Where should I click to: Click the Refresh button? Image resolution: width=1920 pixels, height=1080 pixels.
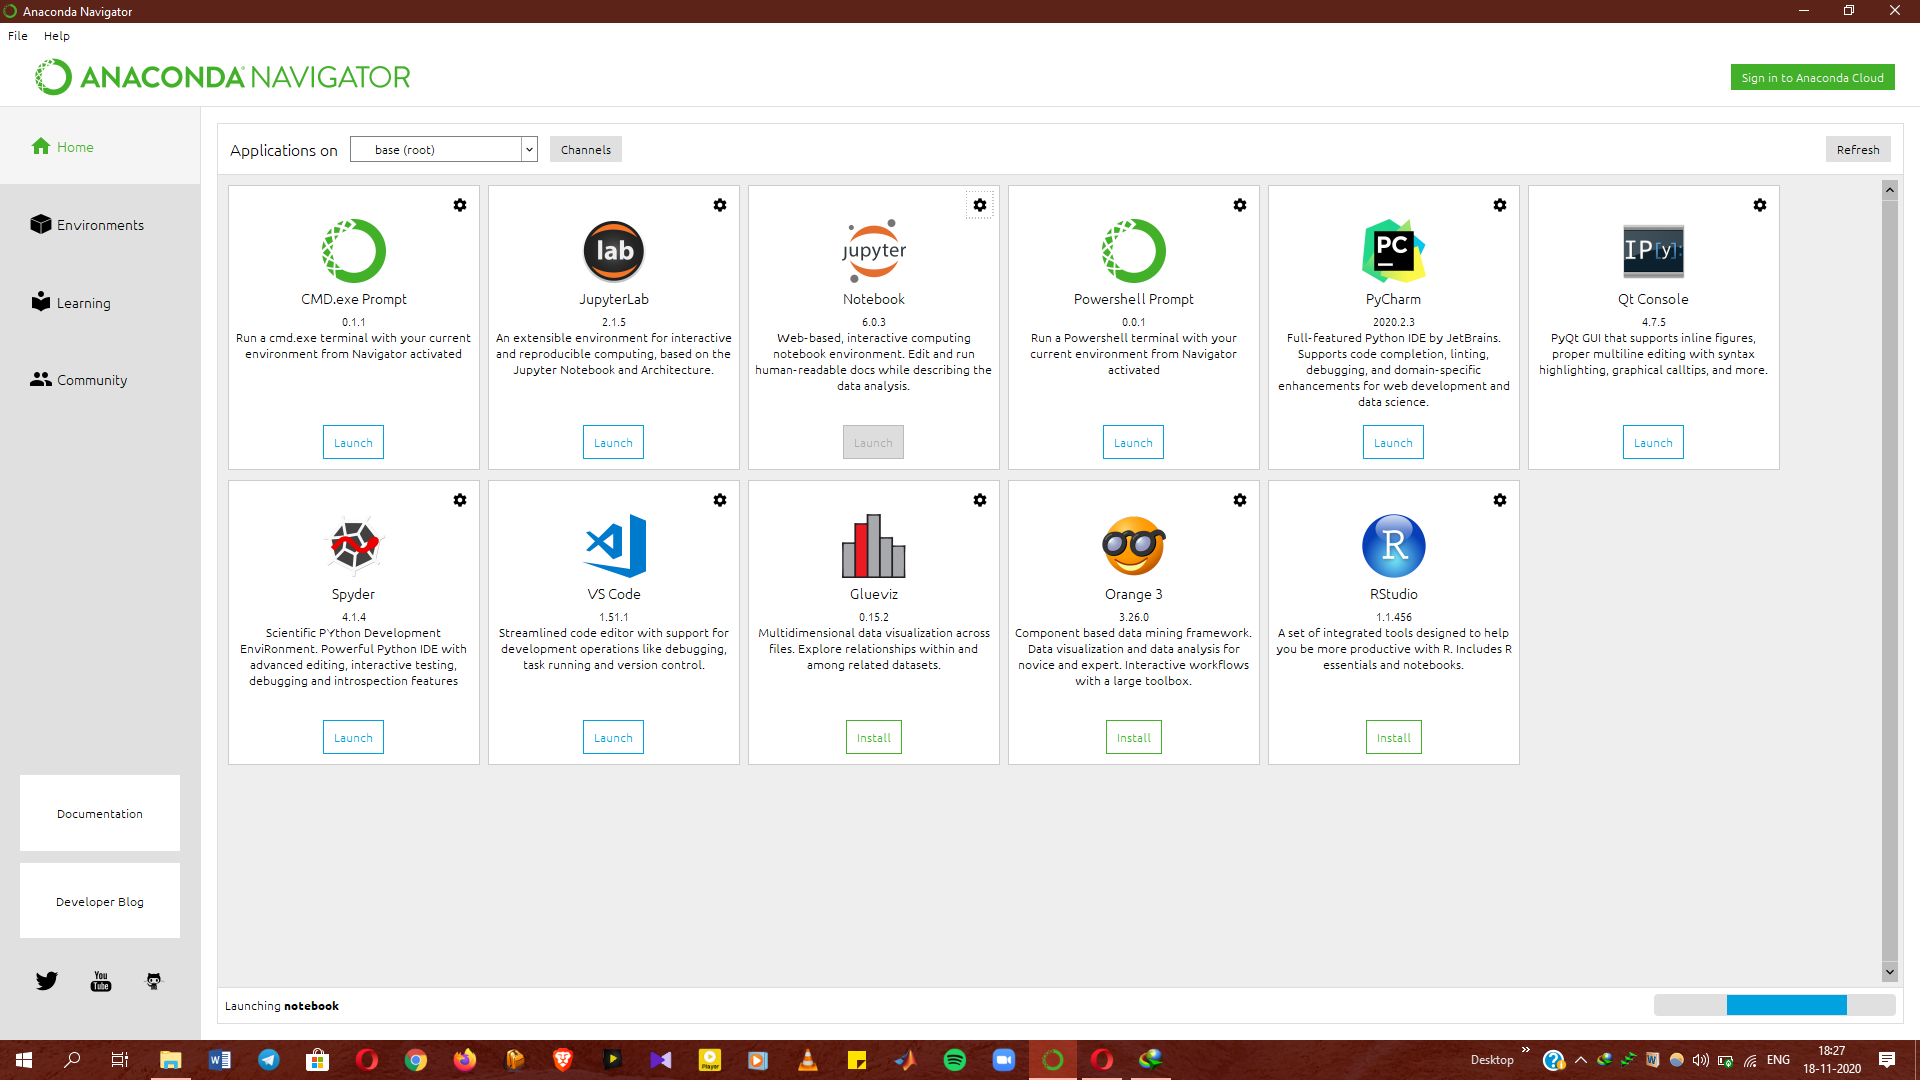coord(1857,148)
